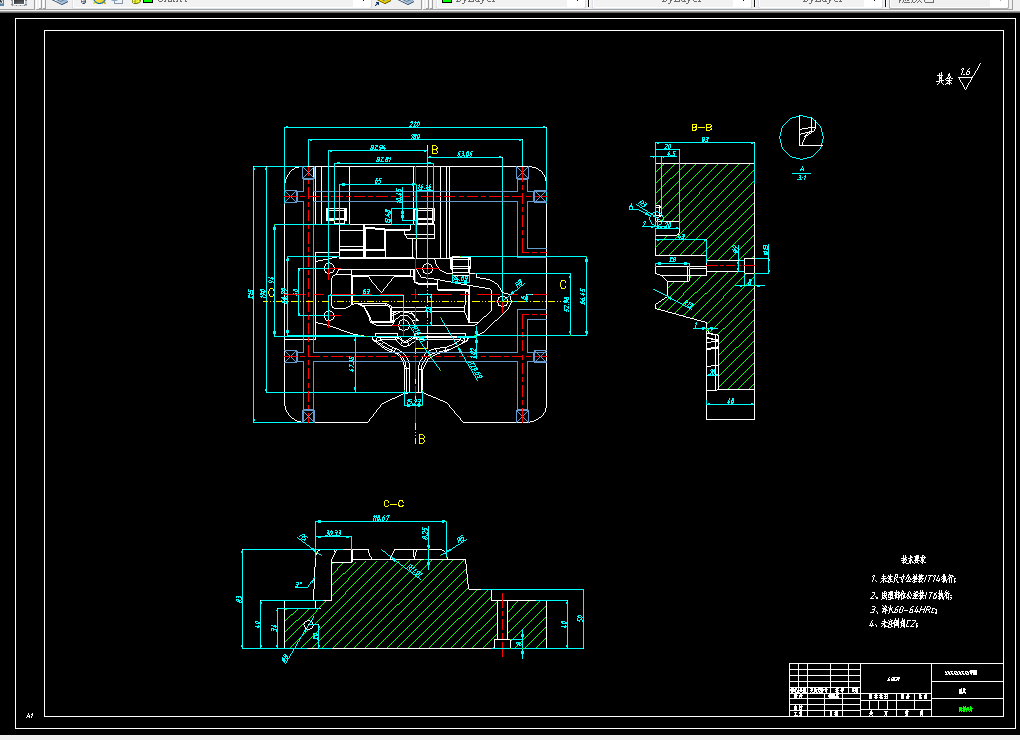Expand the plot style dropdown arrow

click(1000, 2)
